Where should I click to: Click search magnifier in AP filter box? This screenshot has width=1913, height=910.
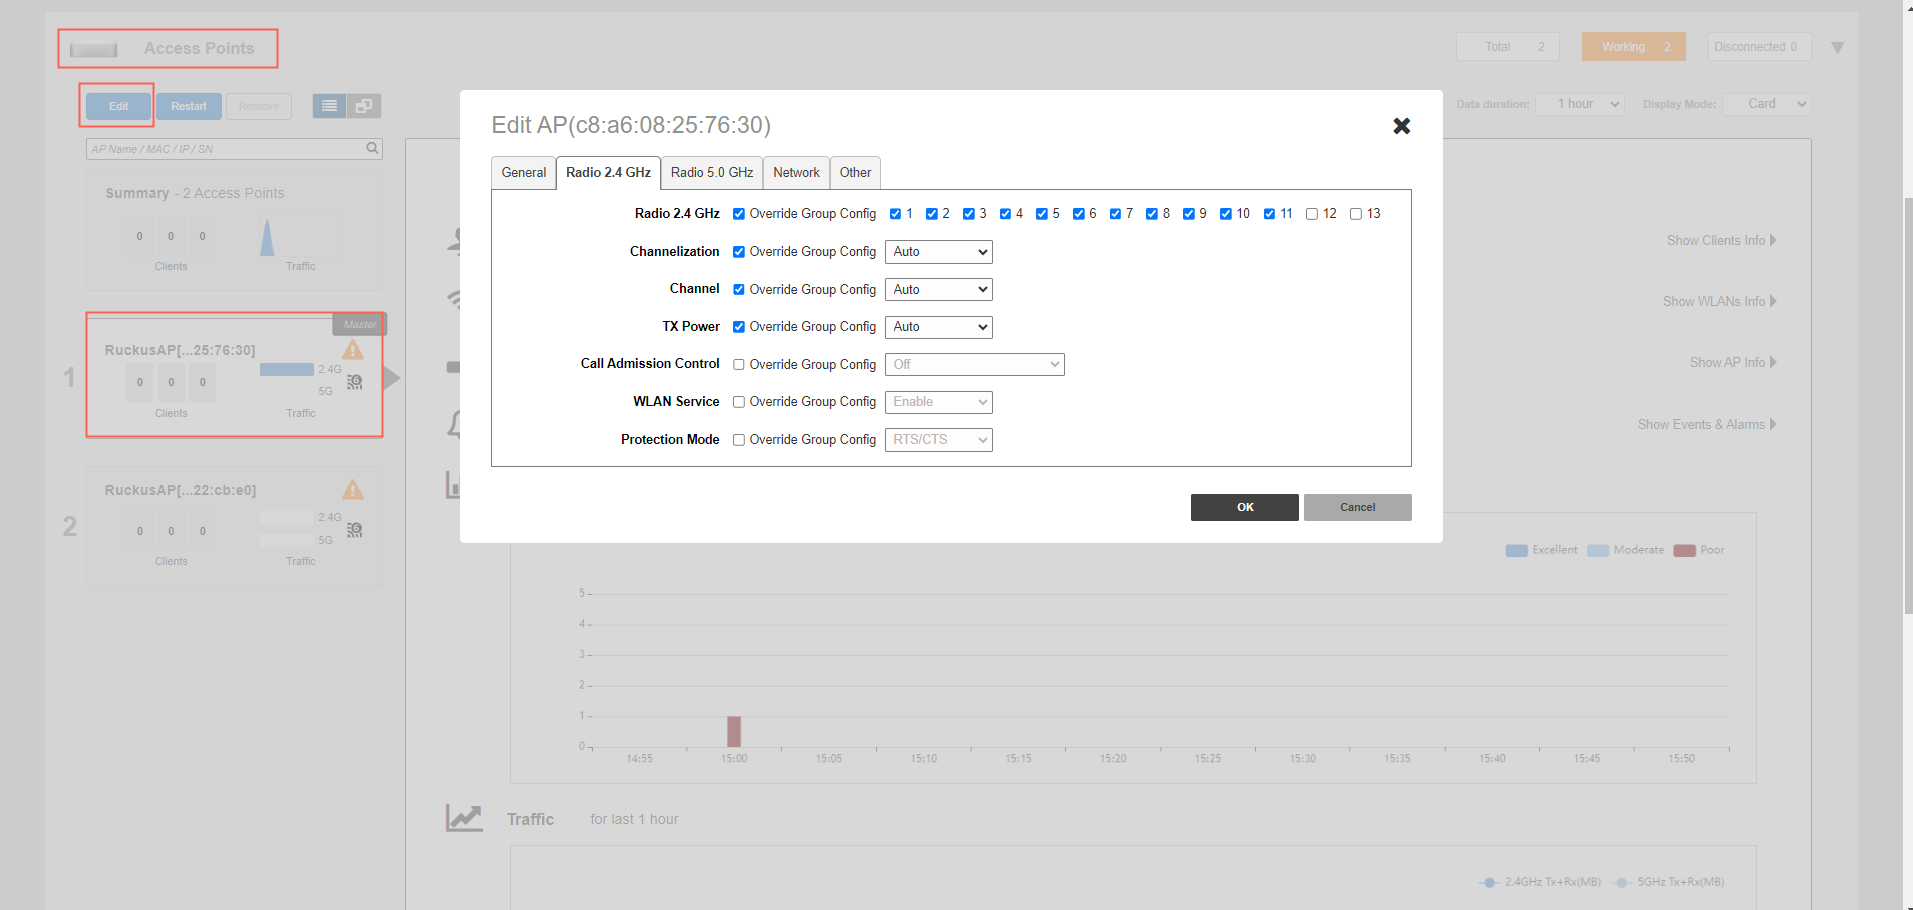click(372, 148)
